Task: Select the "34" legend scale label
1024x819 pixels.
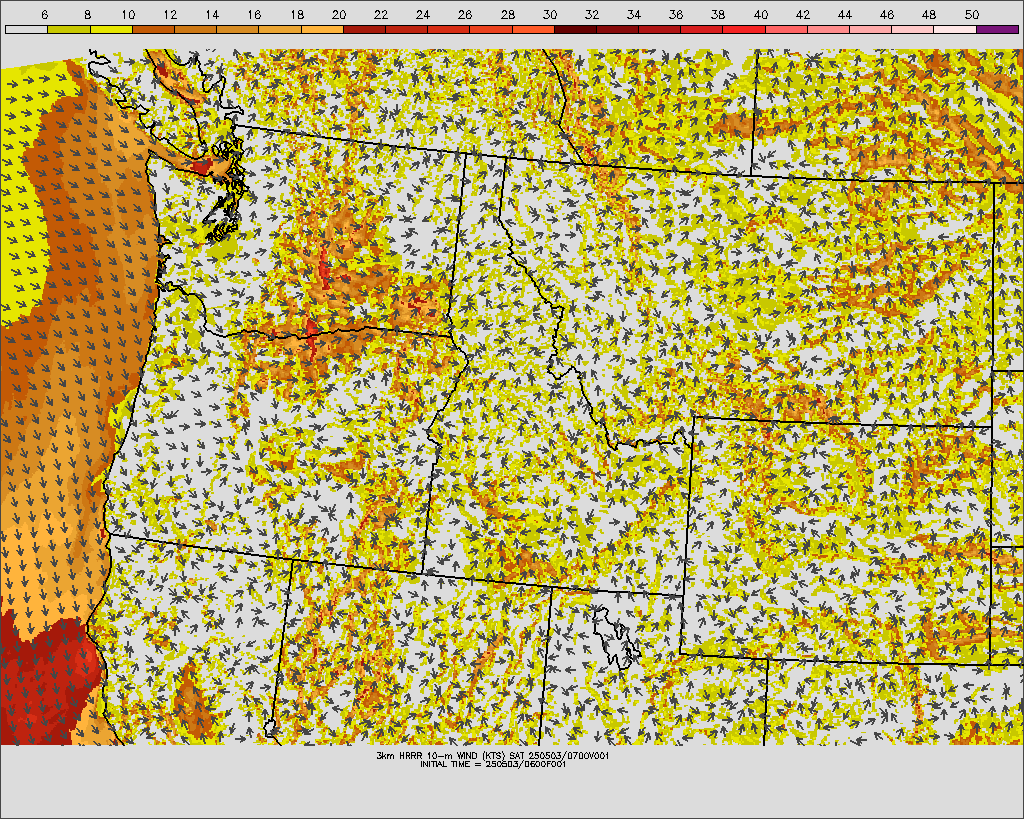Action: coord(634,14)
